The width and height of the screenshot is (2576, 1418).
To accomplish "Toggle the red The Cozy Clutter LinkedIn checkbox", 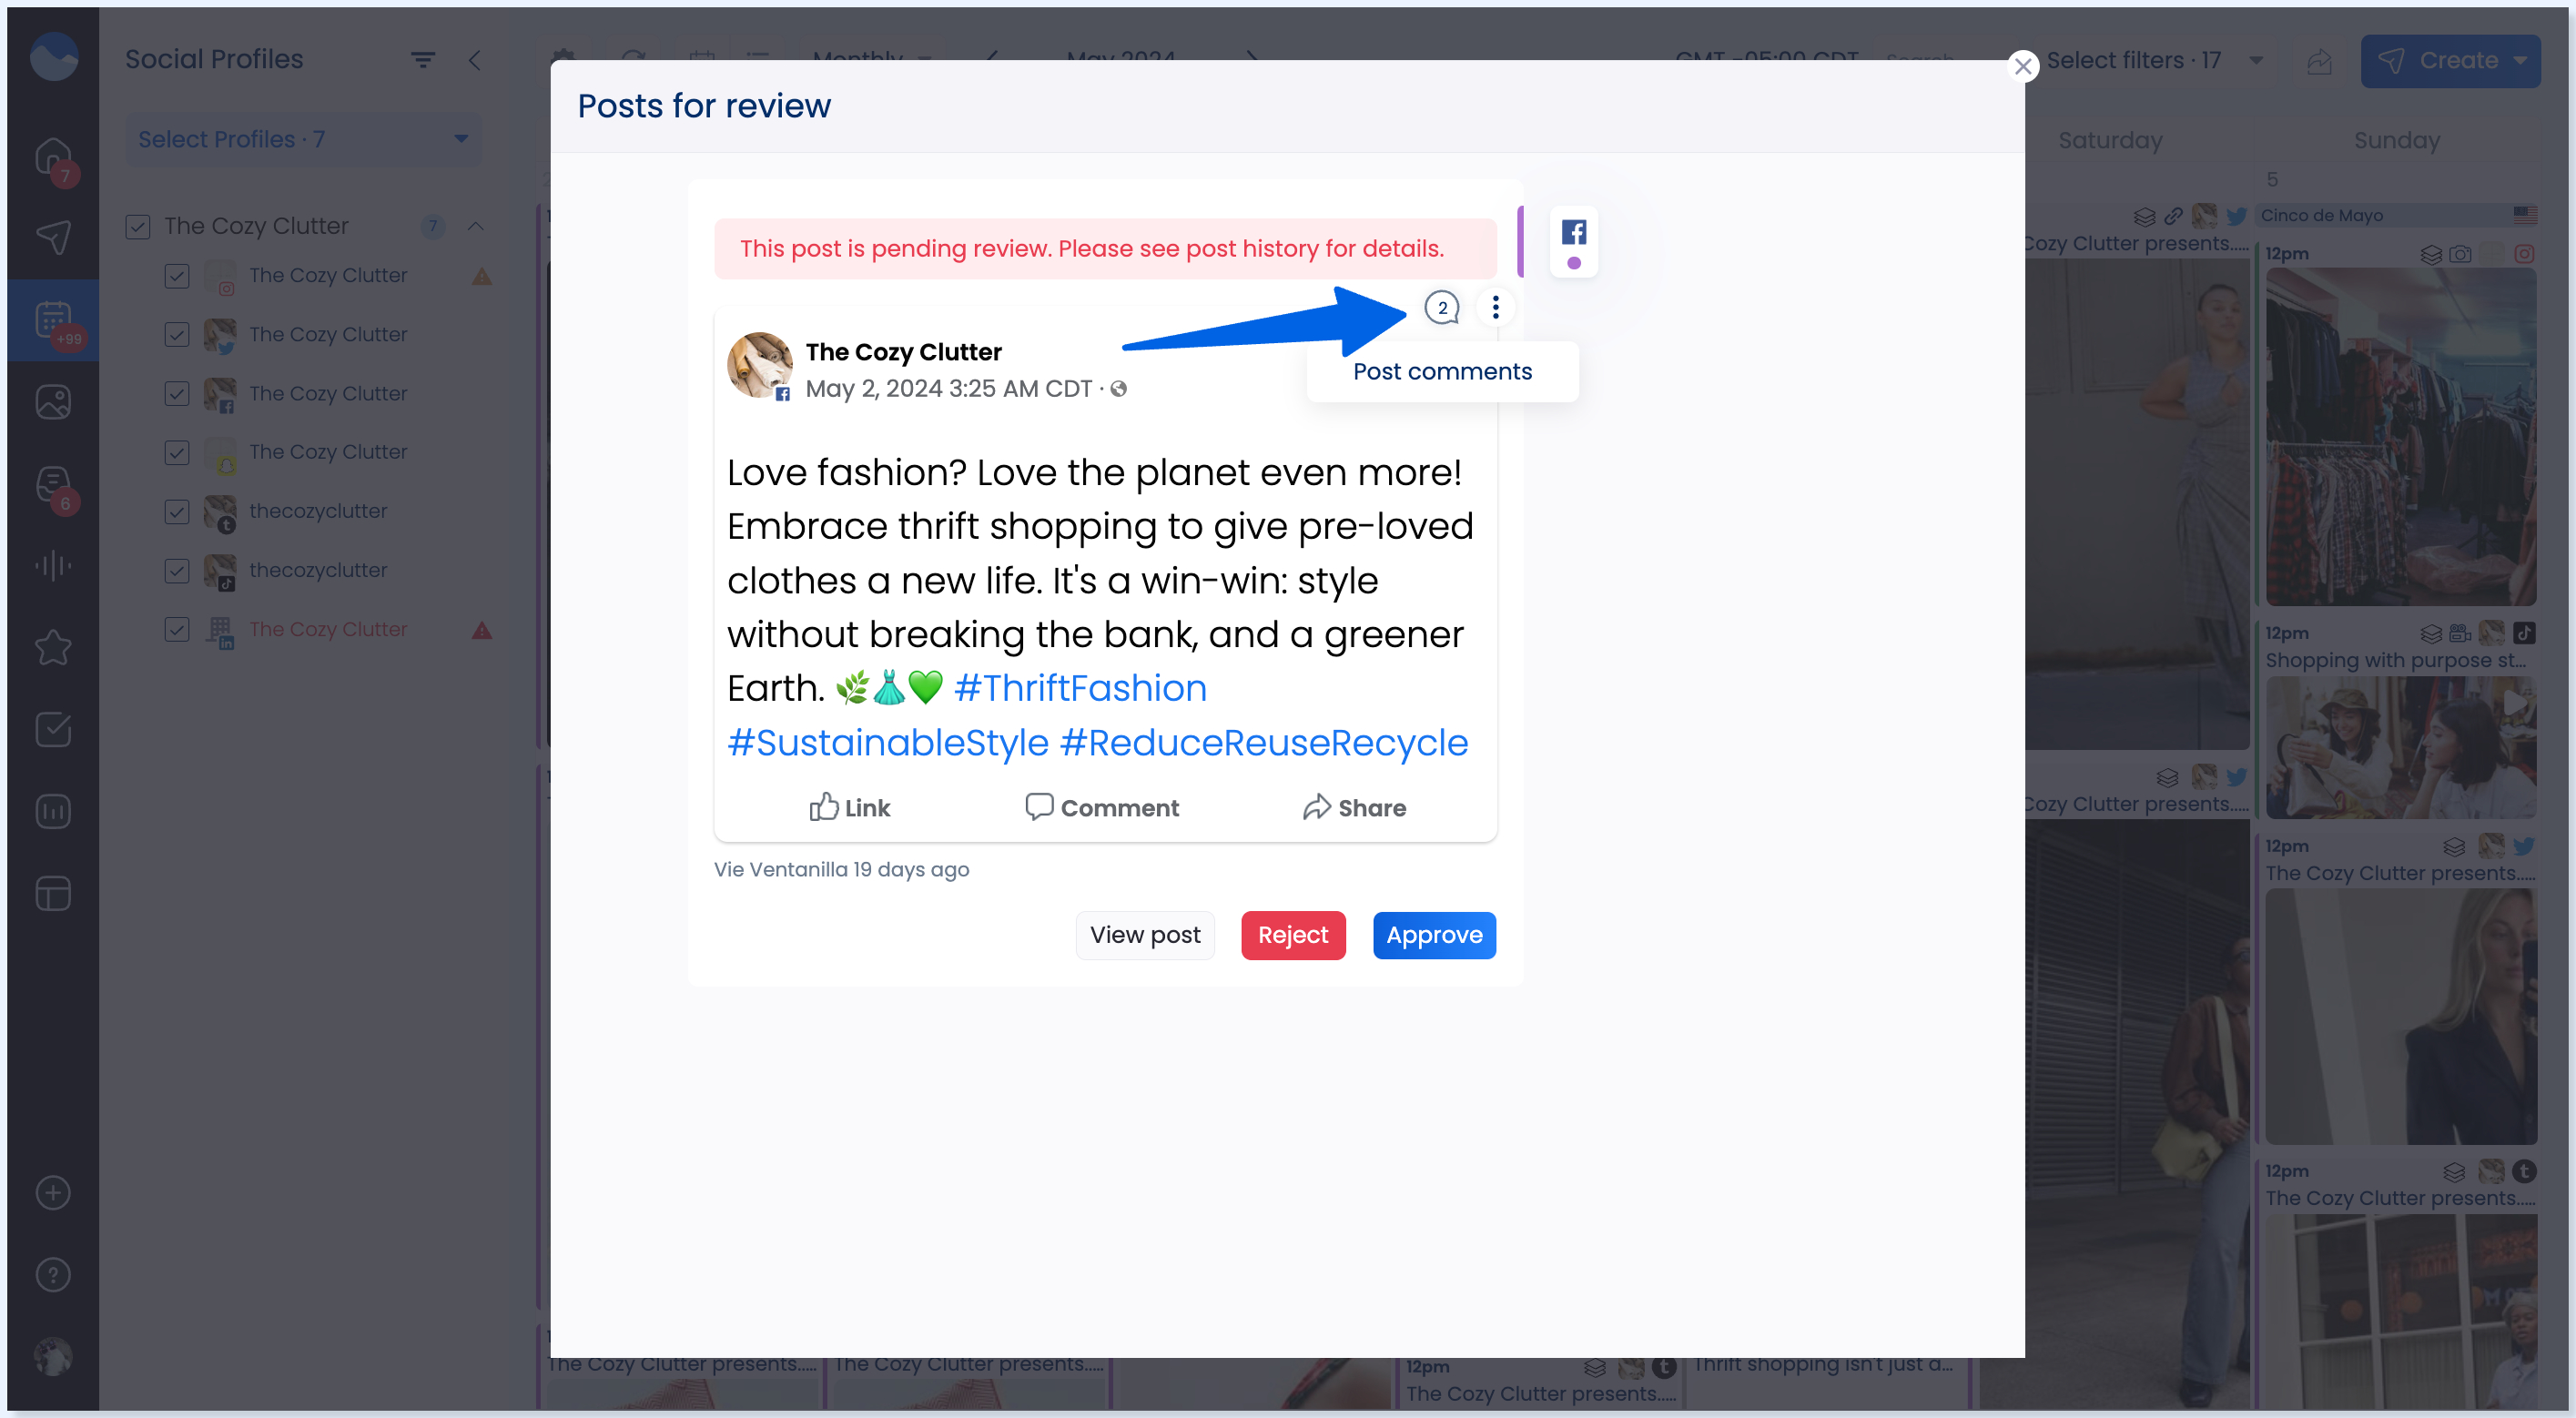I will (177, 630).
